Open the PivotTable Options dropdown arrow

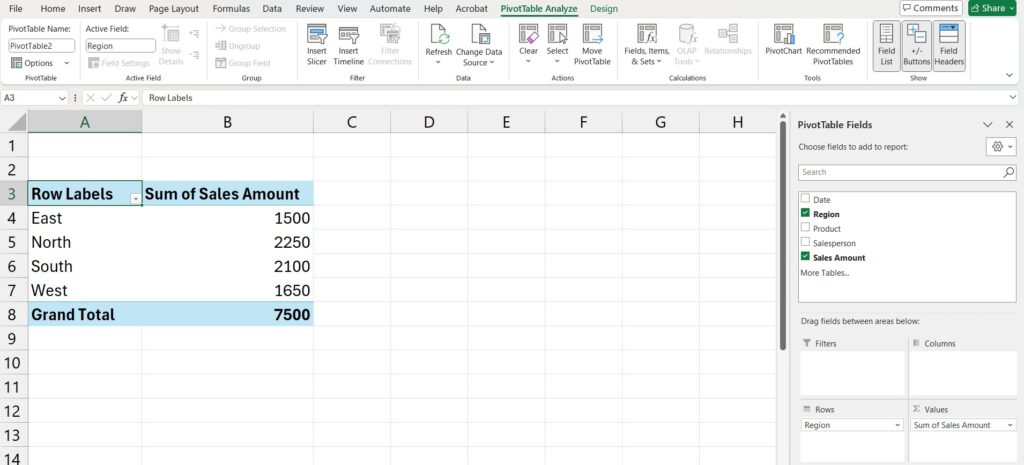[67, 63]
